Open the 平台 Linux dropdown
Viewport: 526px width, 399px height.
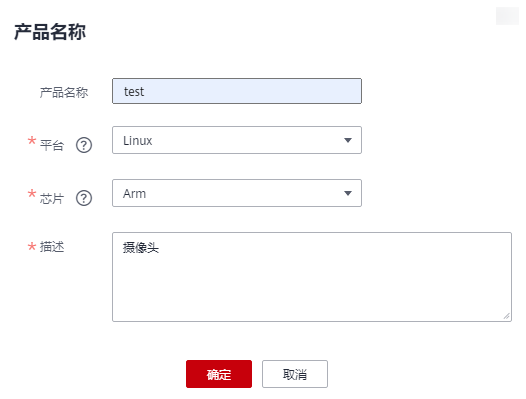pos(237,140)
